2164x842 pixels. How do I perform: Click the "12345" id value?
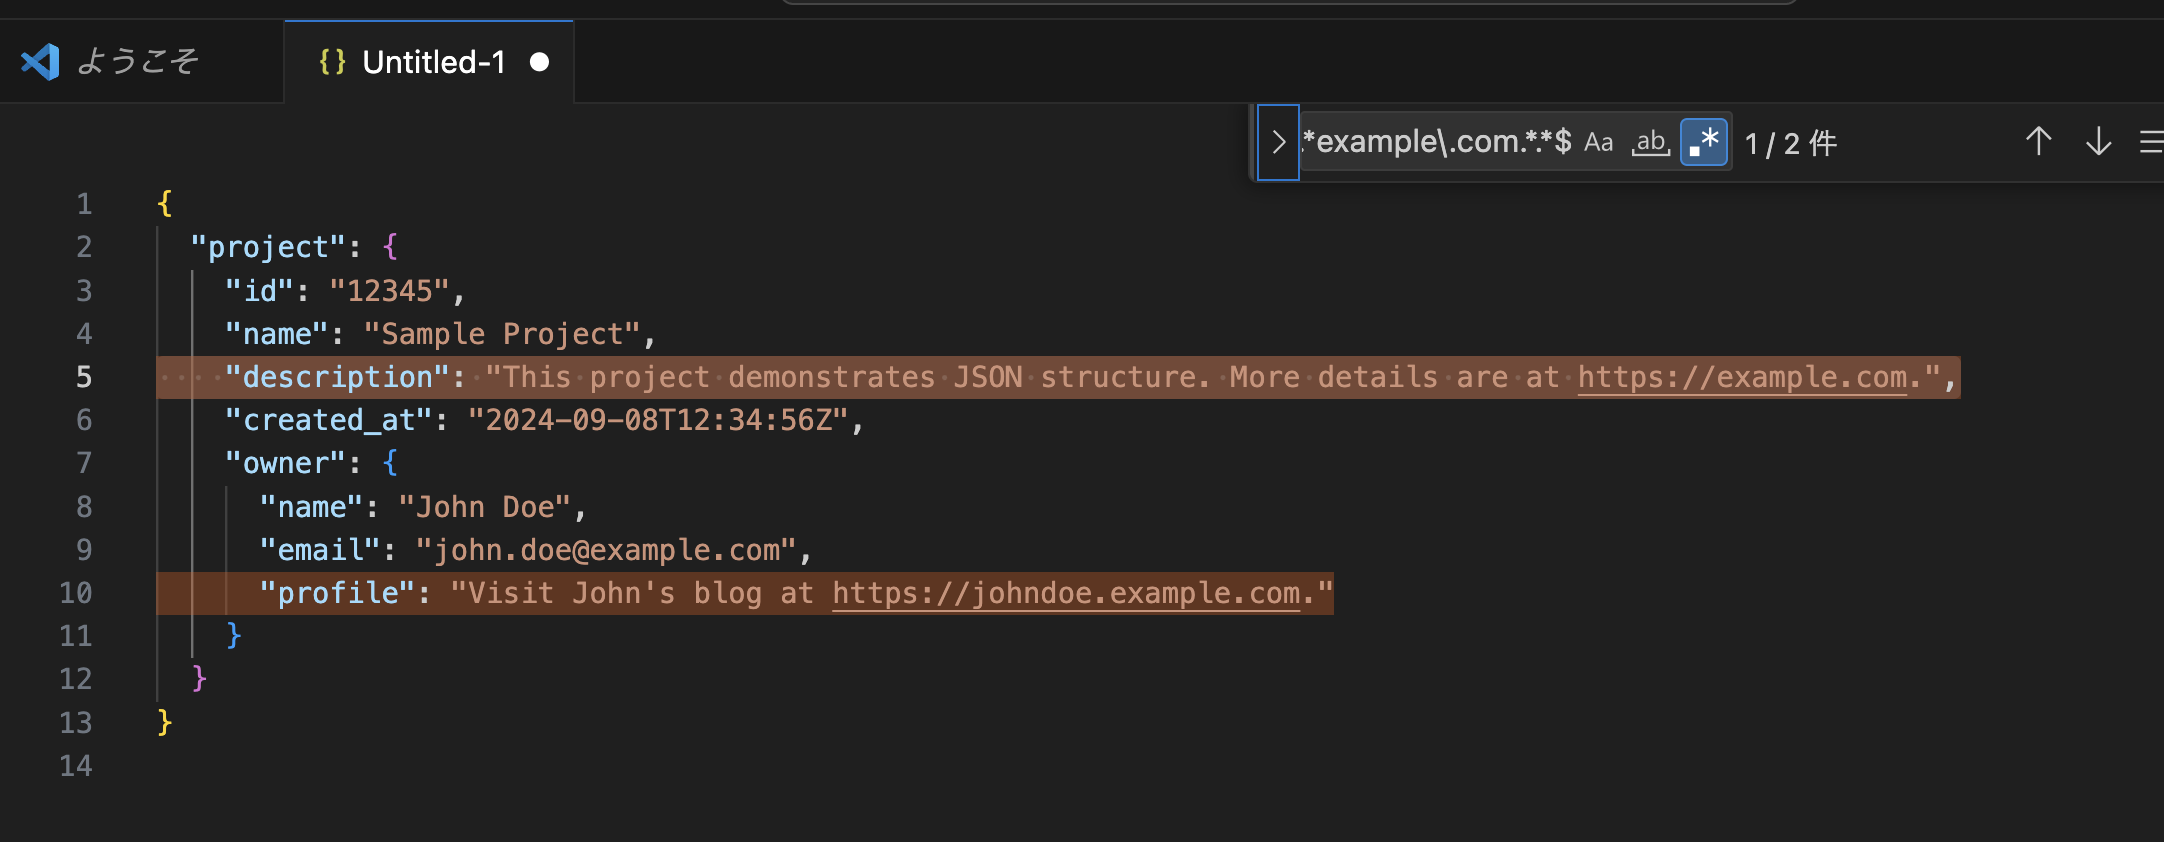pos(389,291)
